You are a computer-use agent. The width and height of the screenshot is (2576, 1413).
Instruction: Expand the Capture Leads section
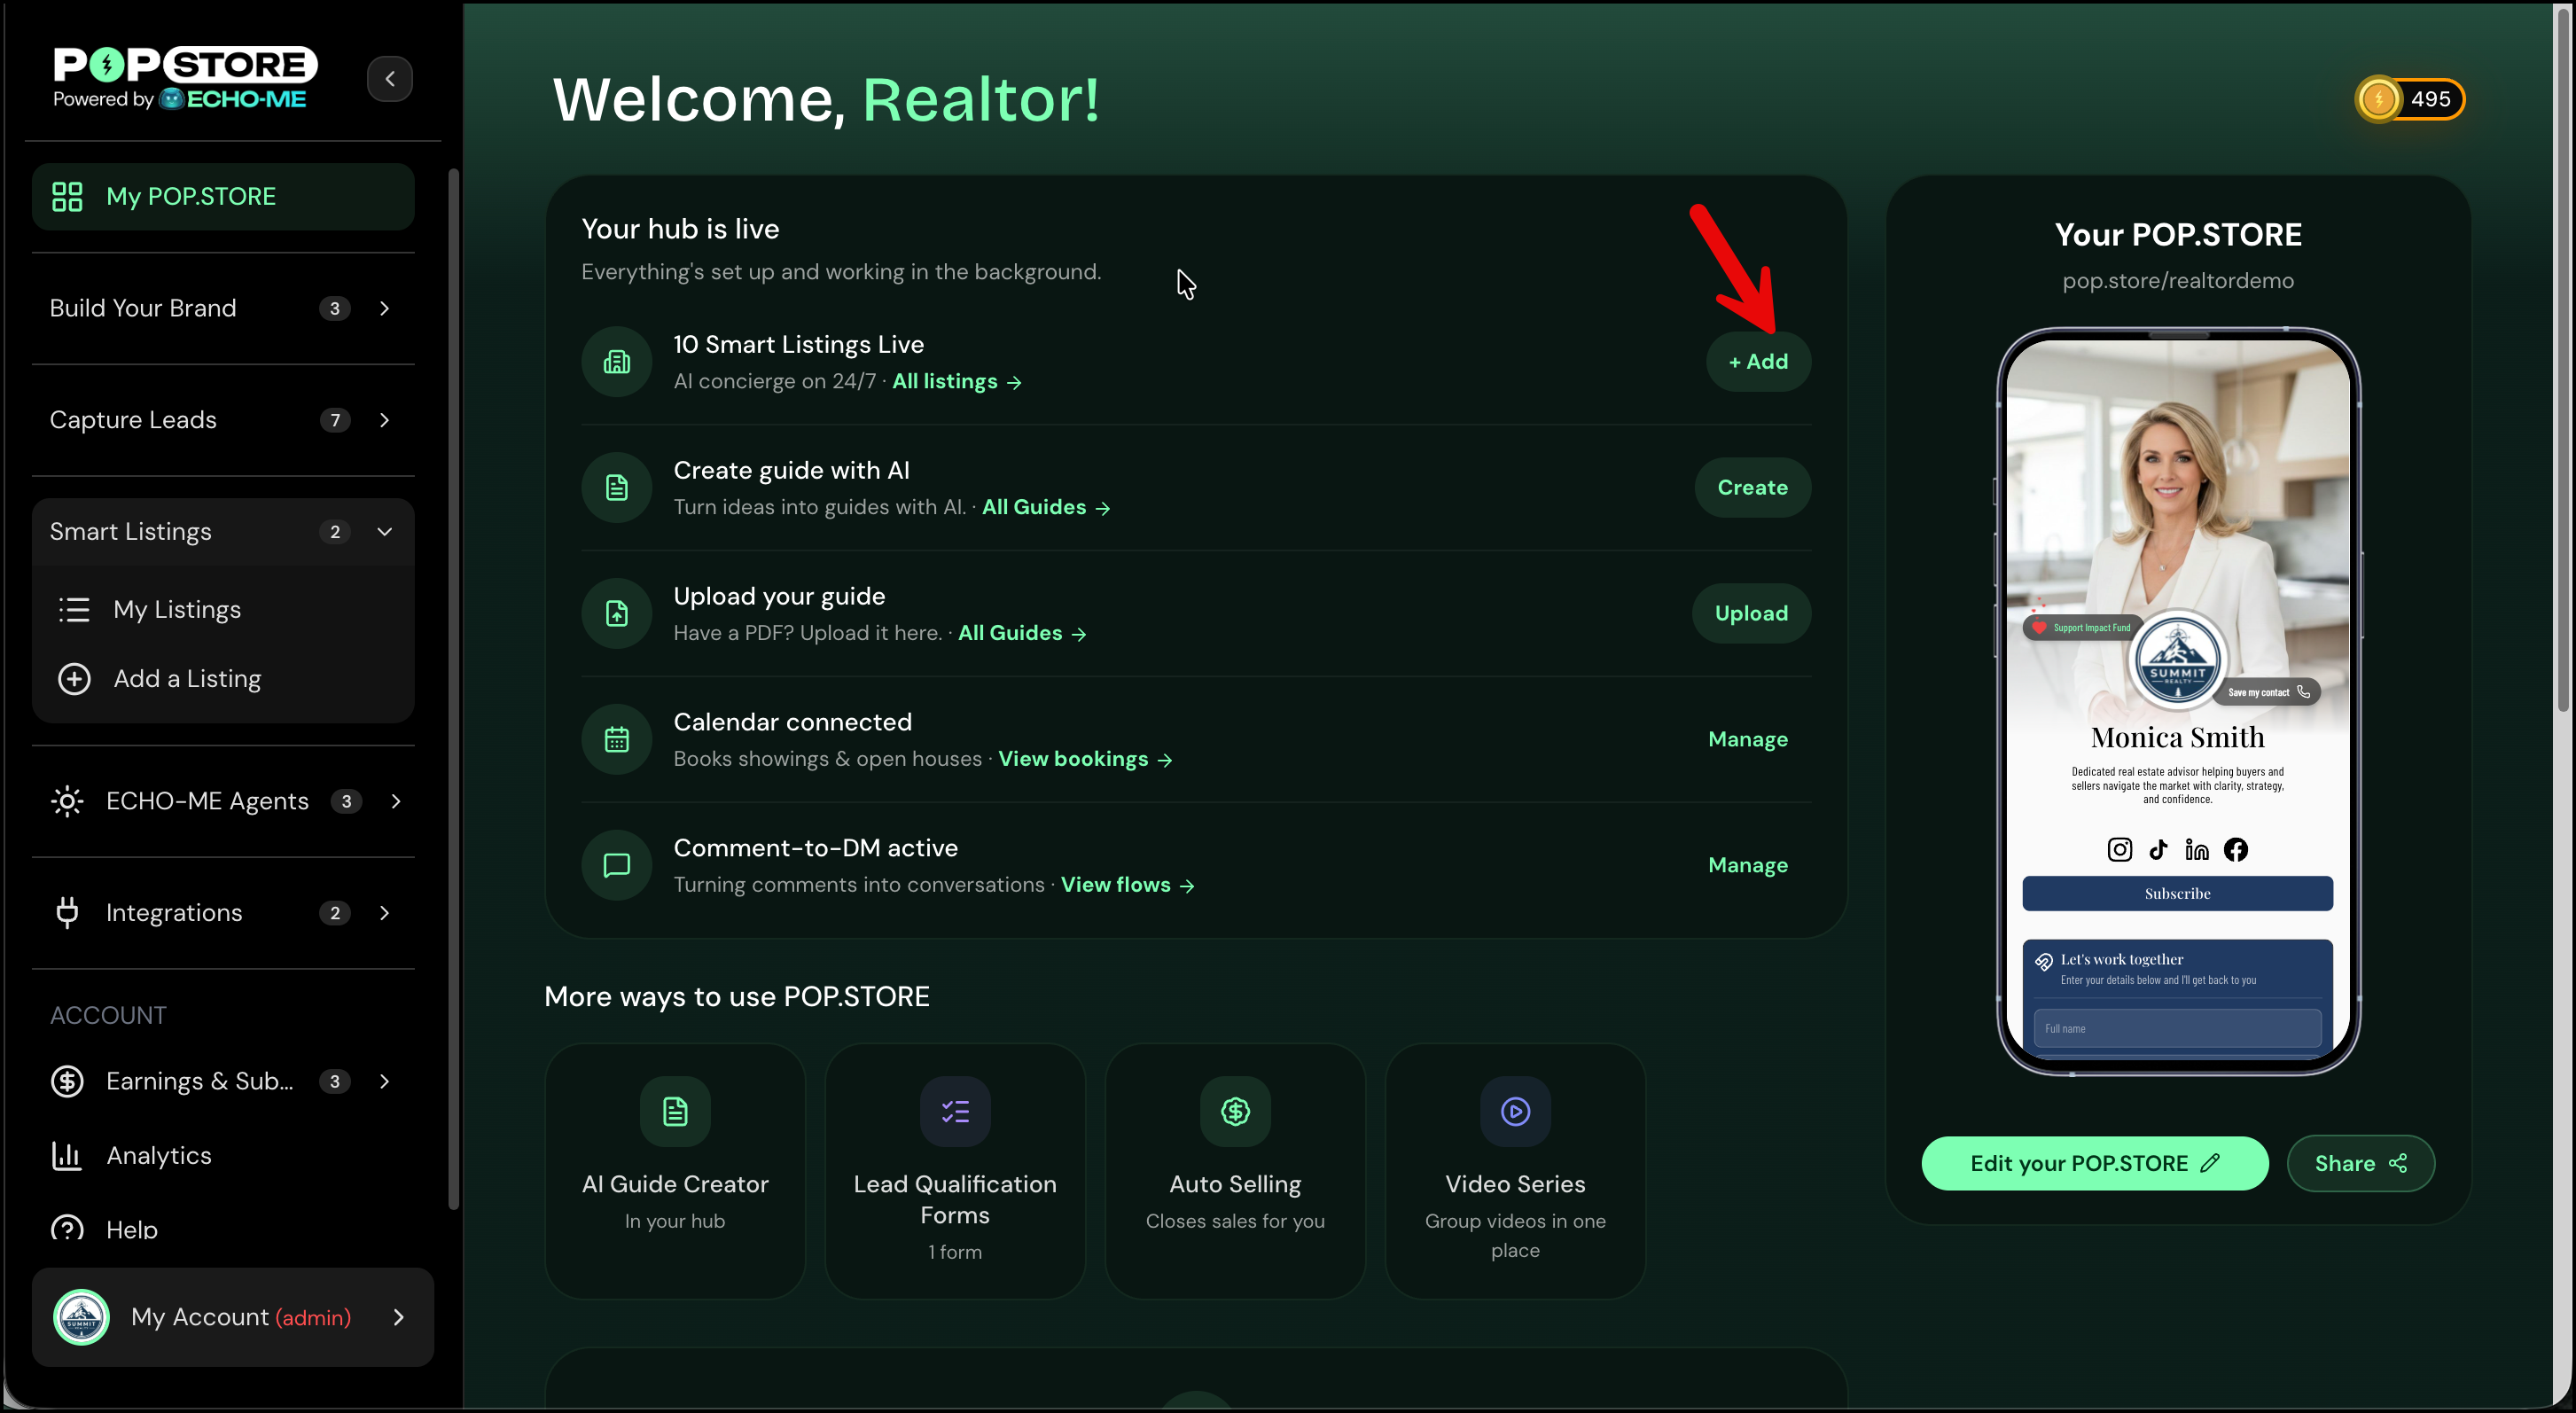pos(223,420)
